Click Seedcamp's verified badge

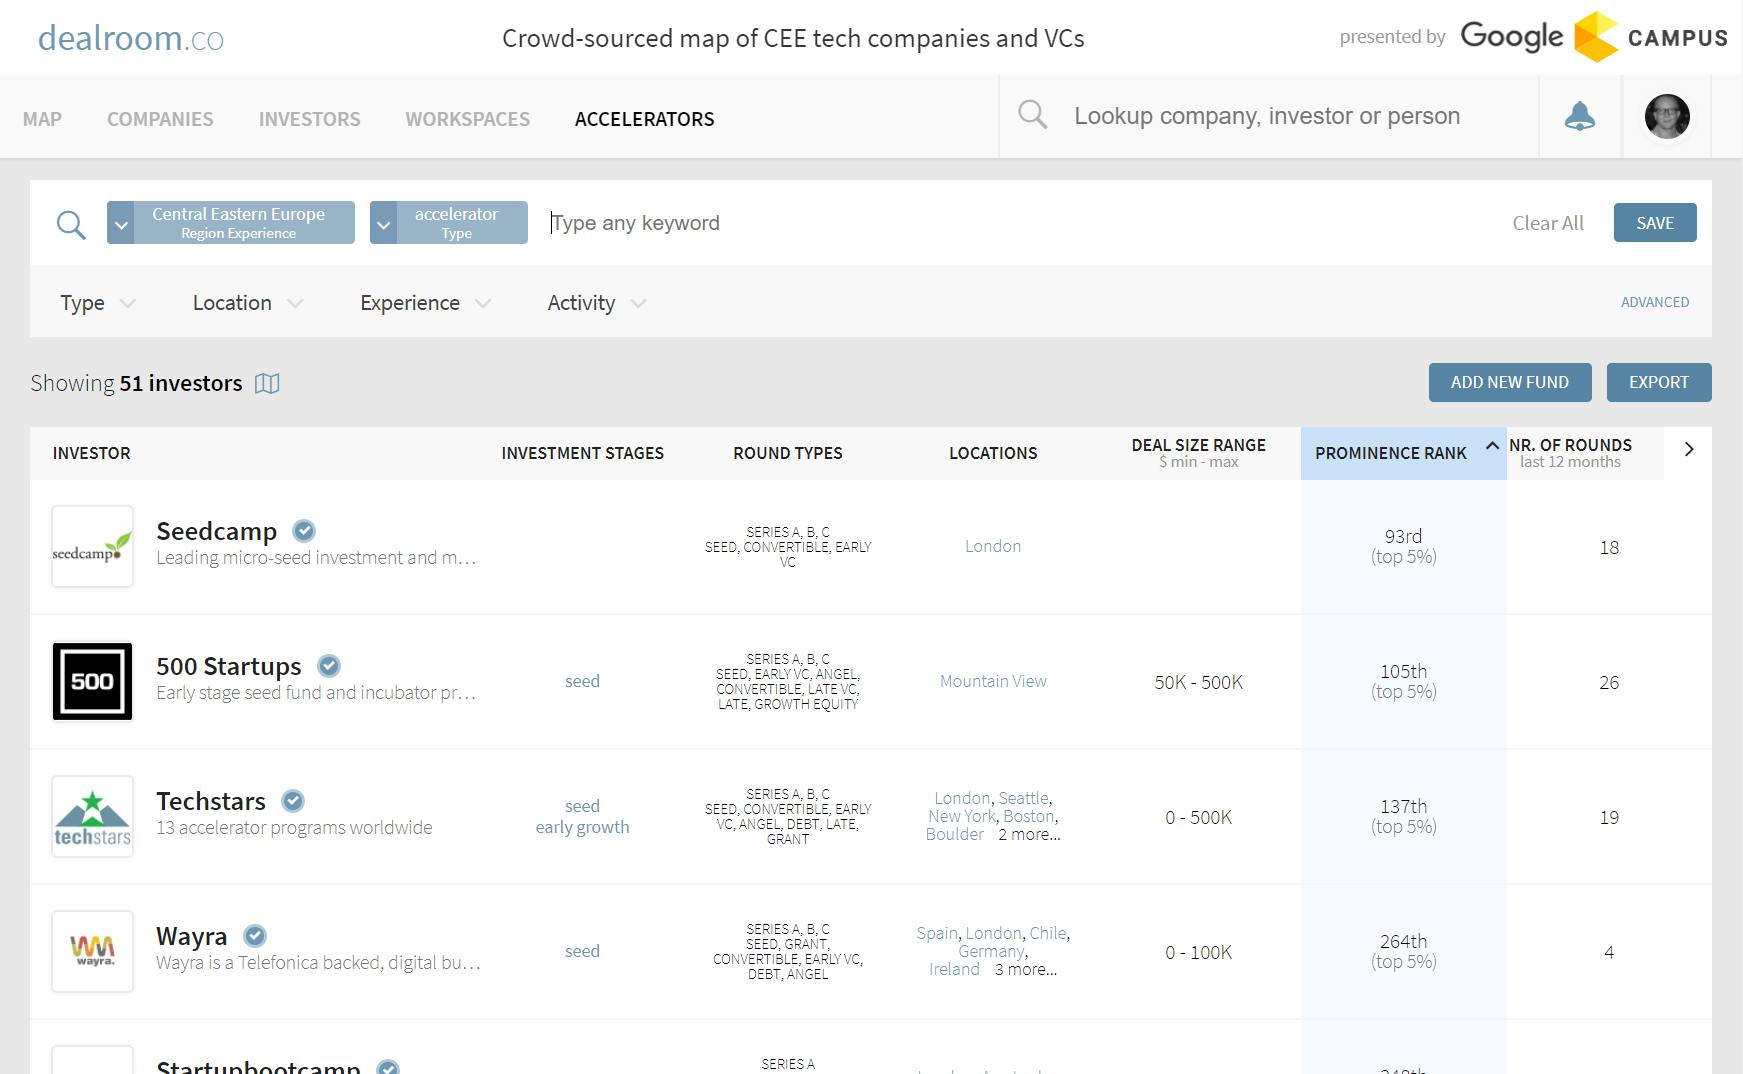point(304,531)
